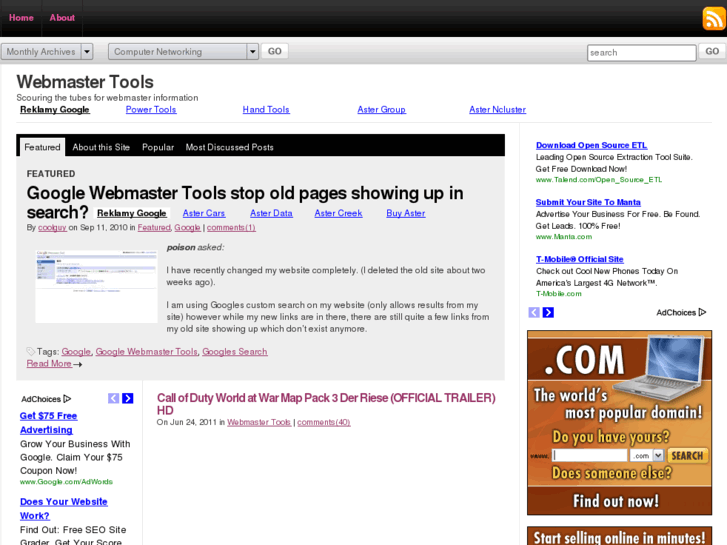This screenshot has width=727, height=545.
Task: Open the comments(1) link
Action: (x=231, y=227)
